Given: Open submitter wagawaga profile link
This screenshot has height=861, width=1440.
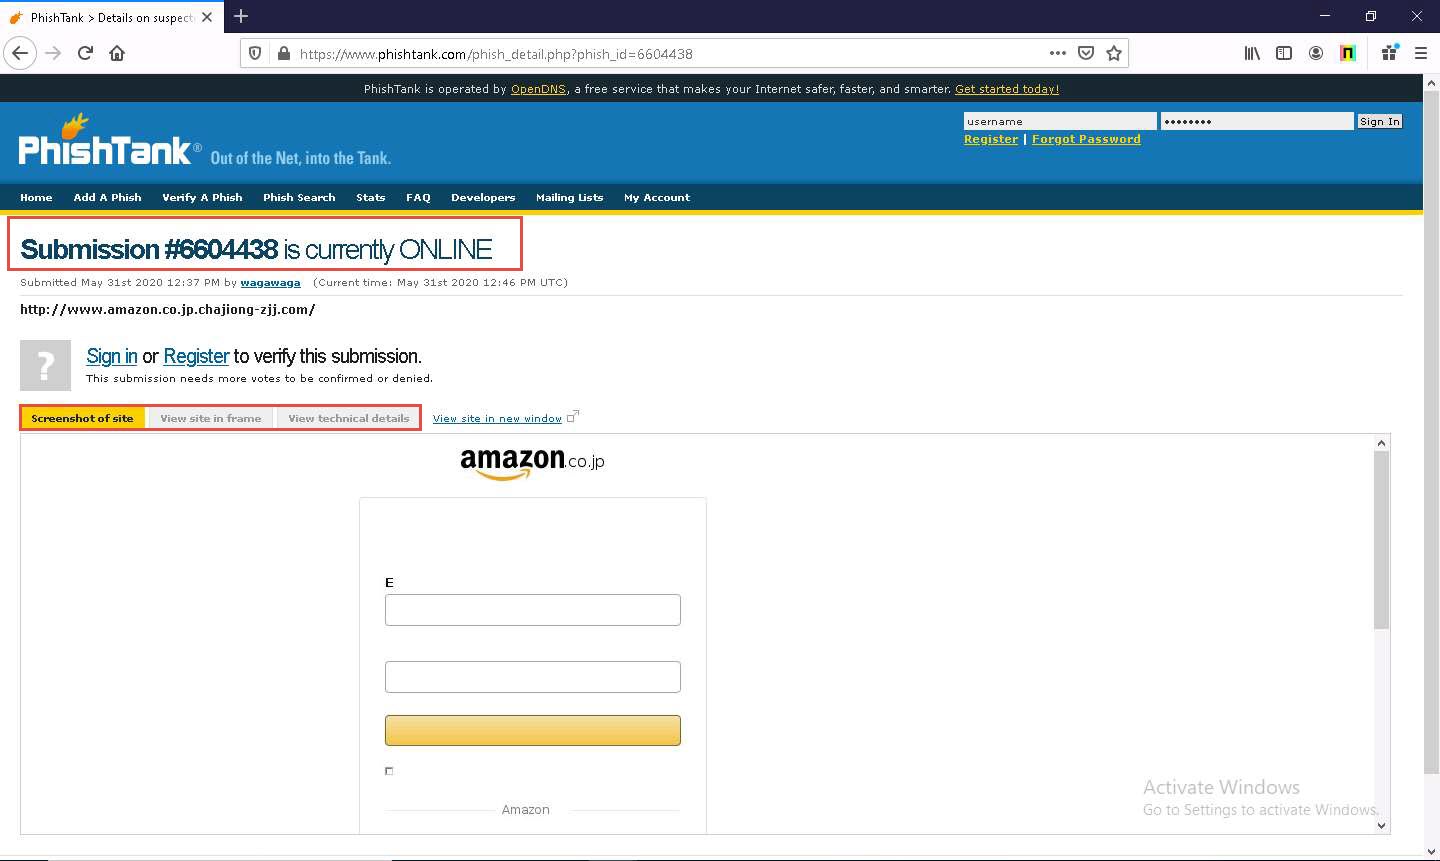Looking at the screenshot, I should (x=270, y=282).
